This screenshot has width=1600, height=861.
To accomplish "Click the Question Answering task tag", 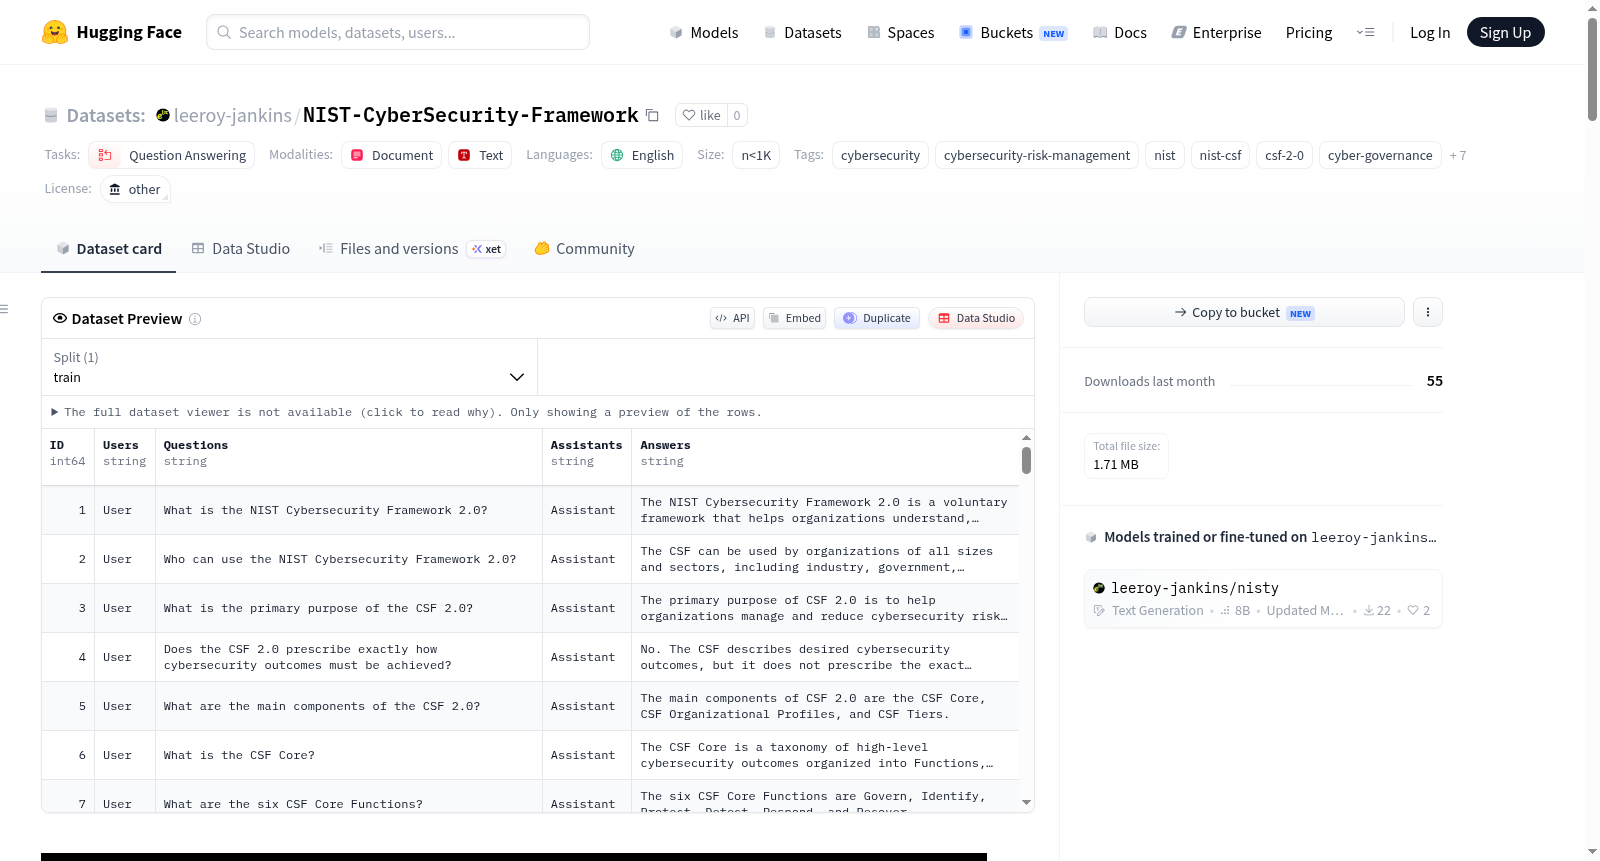I will pyautogui.click(x=172, y=155).
